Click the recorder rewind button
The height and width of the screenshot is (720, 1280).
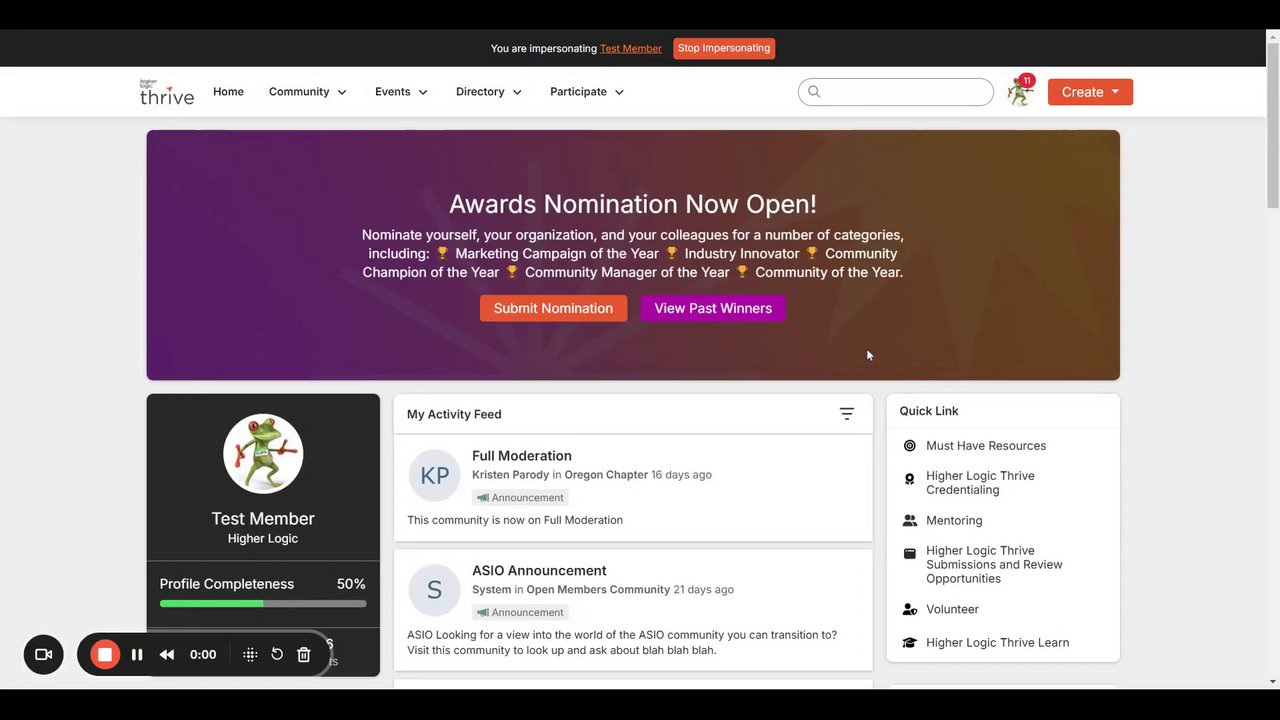[167, 655]
